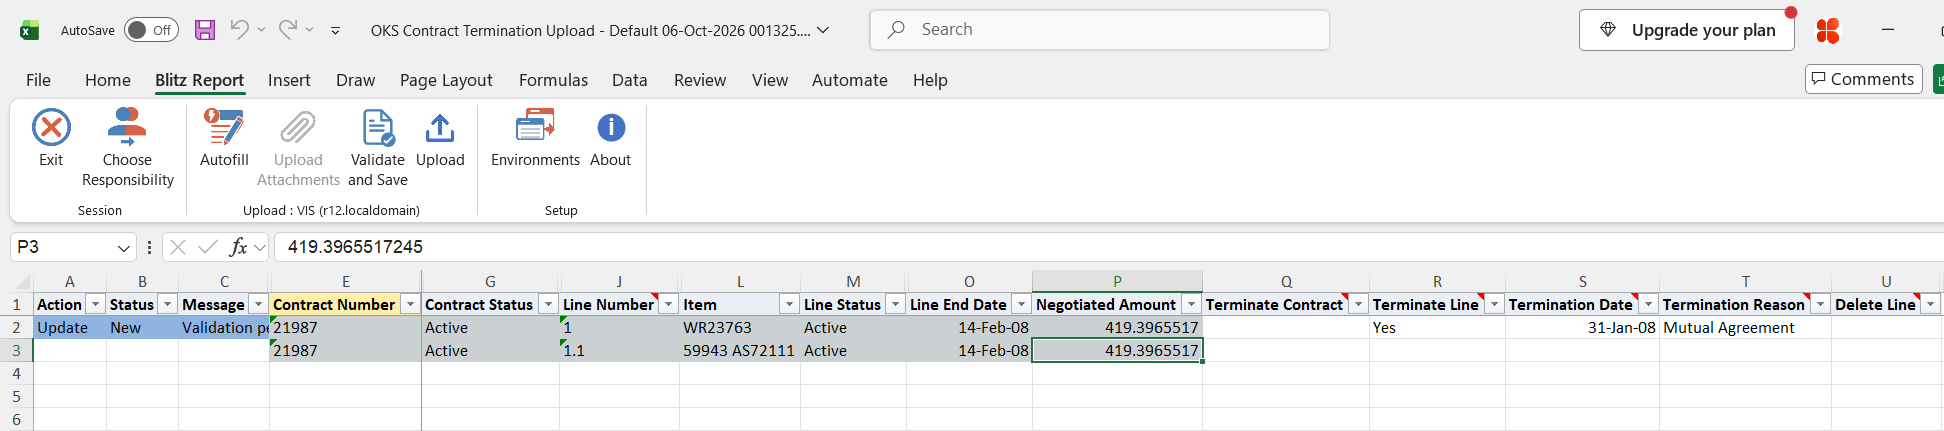This screenshot has height=431, width=1944.
Task: Open Choose Responsibility
Action: tap(127, 148)
